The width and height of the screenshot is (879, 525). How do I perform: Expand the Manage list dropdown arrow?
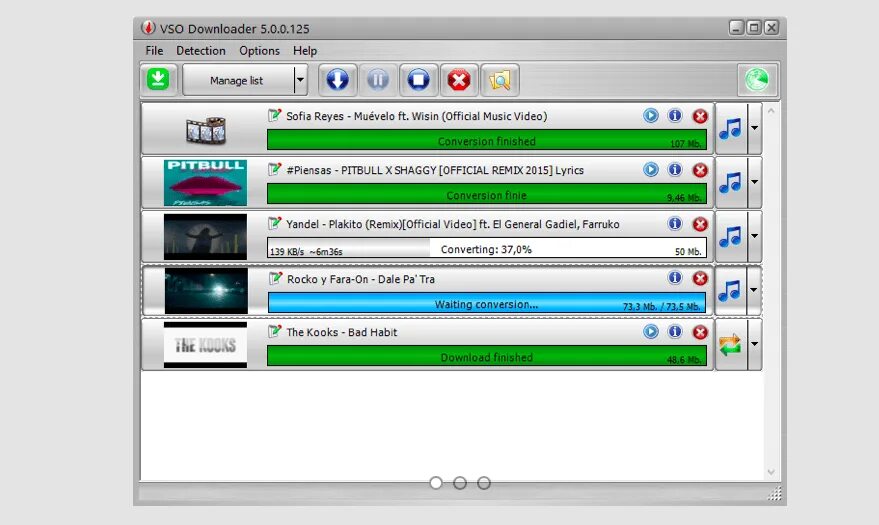300,80
